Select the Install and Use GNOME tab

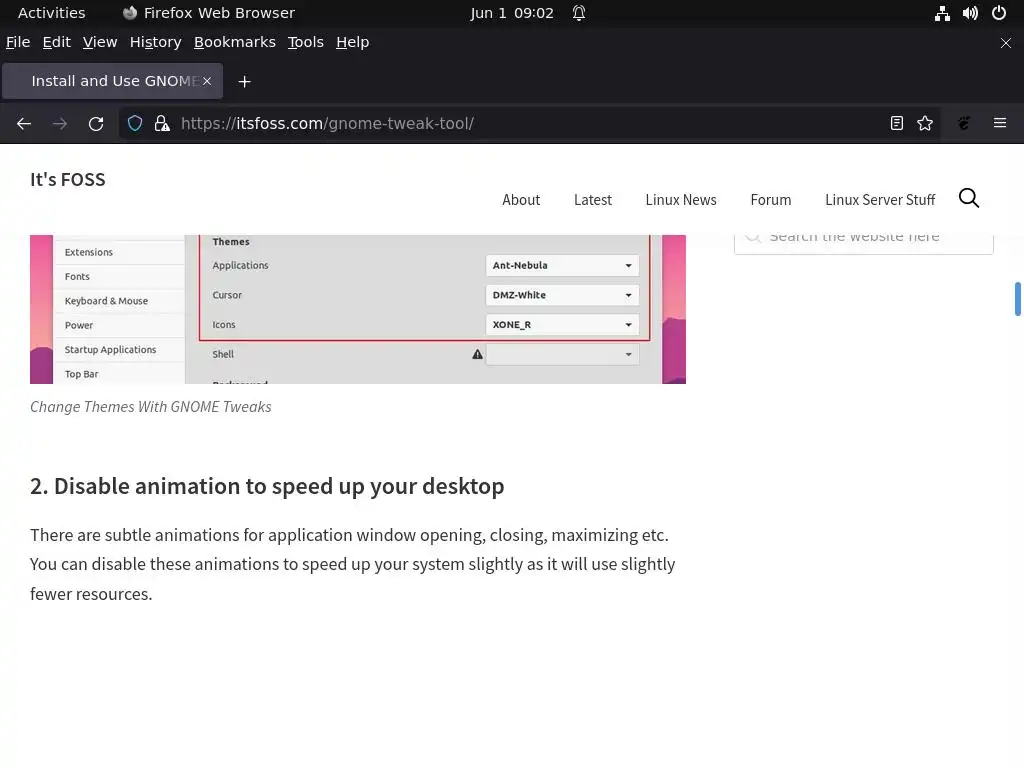click(x=112, y=81)
